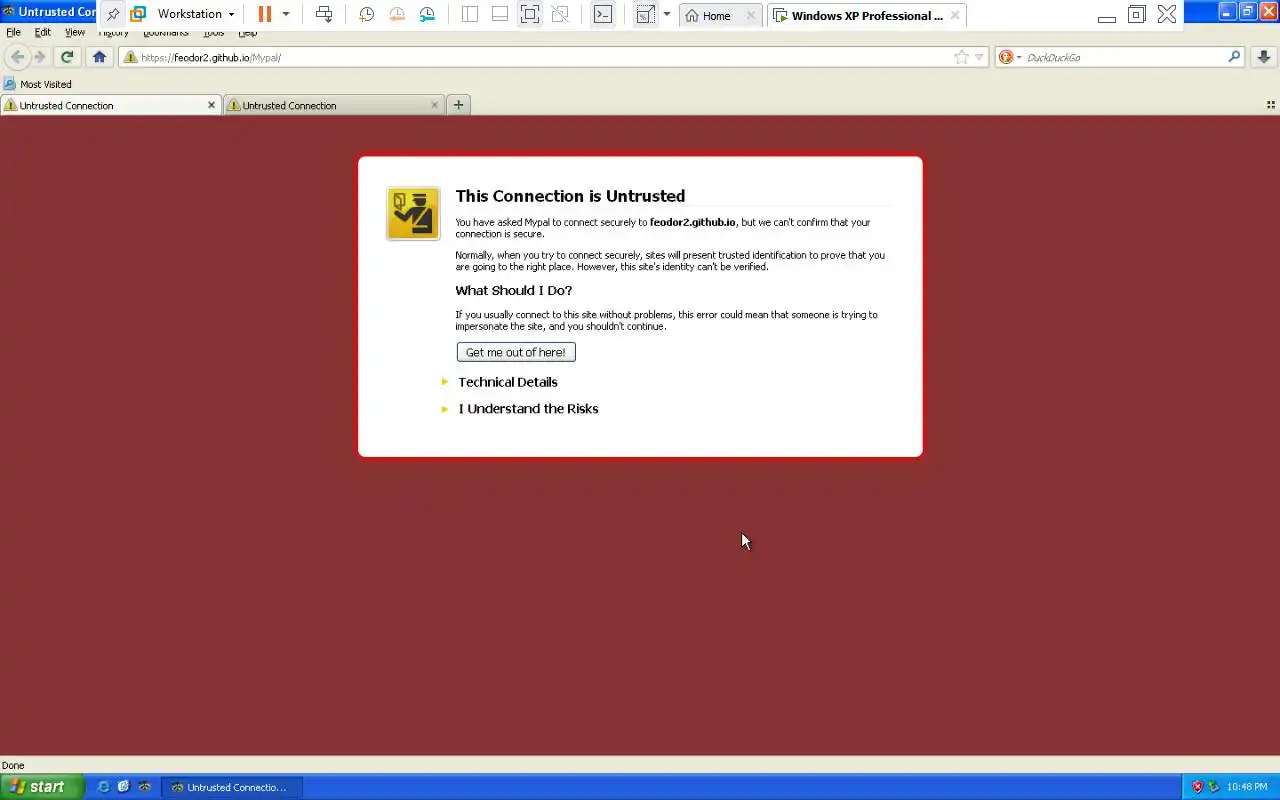Image resolution: width=1280 pixels, height=800 pixels.
Task: Send Ctrl+Alt+Del to the VM
Action: point(324,14)
